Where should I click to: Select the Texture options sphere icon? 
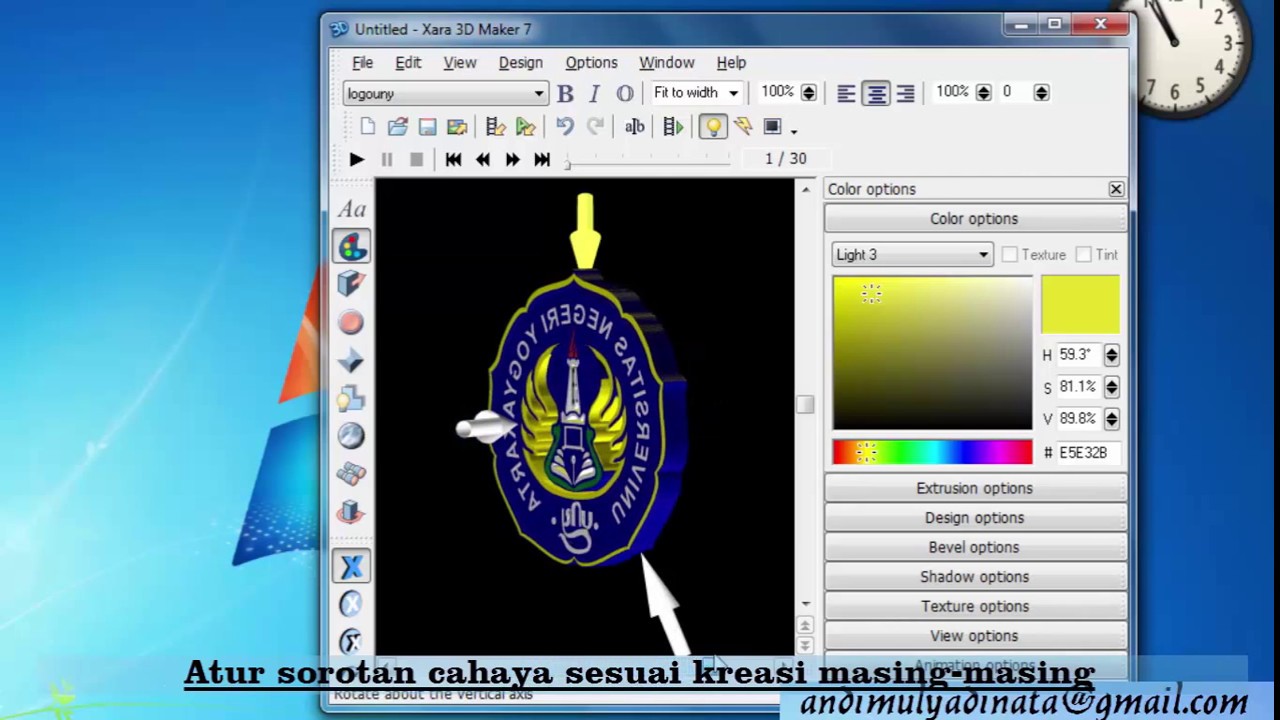pyautogui.click(x=351, y=436)
